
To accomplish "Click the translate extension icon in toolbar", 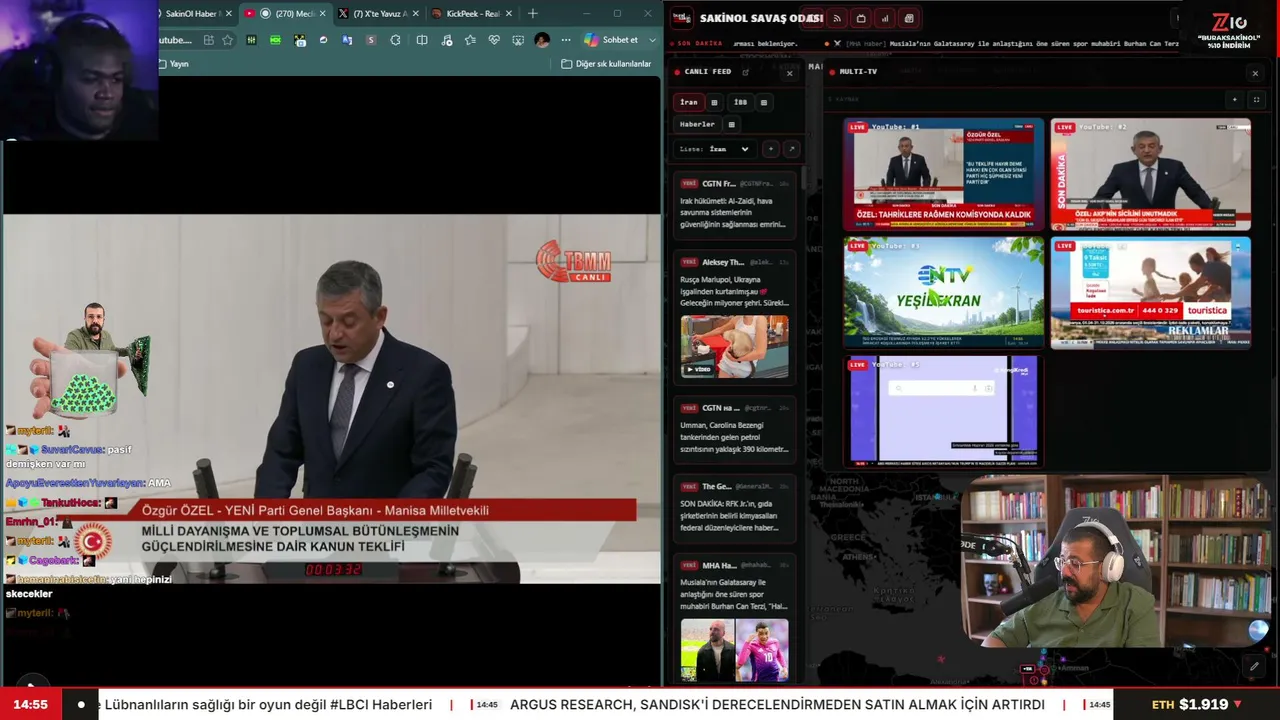I will coord(347,40).
